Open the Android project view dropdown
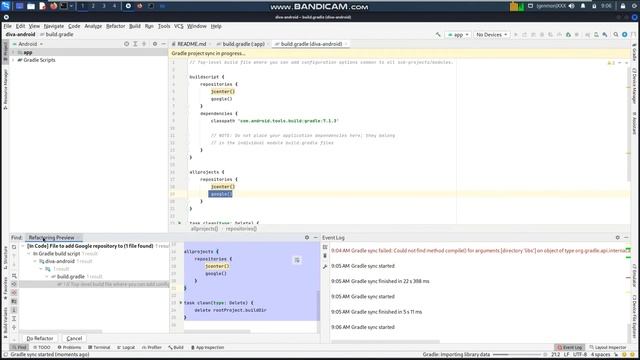The height and width of the screenshot is (360, 640). [28, 44]
